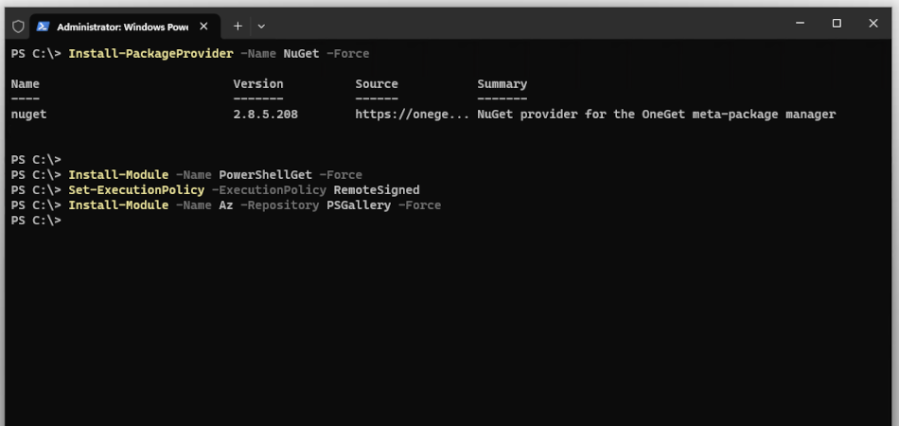The image size is (900, 426).
Task: Click the NuGet provider summary description text
Action: (656, 114)
